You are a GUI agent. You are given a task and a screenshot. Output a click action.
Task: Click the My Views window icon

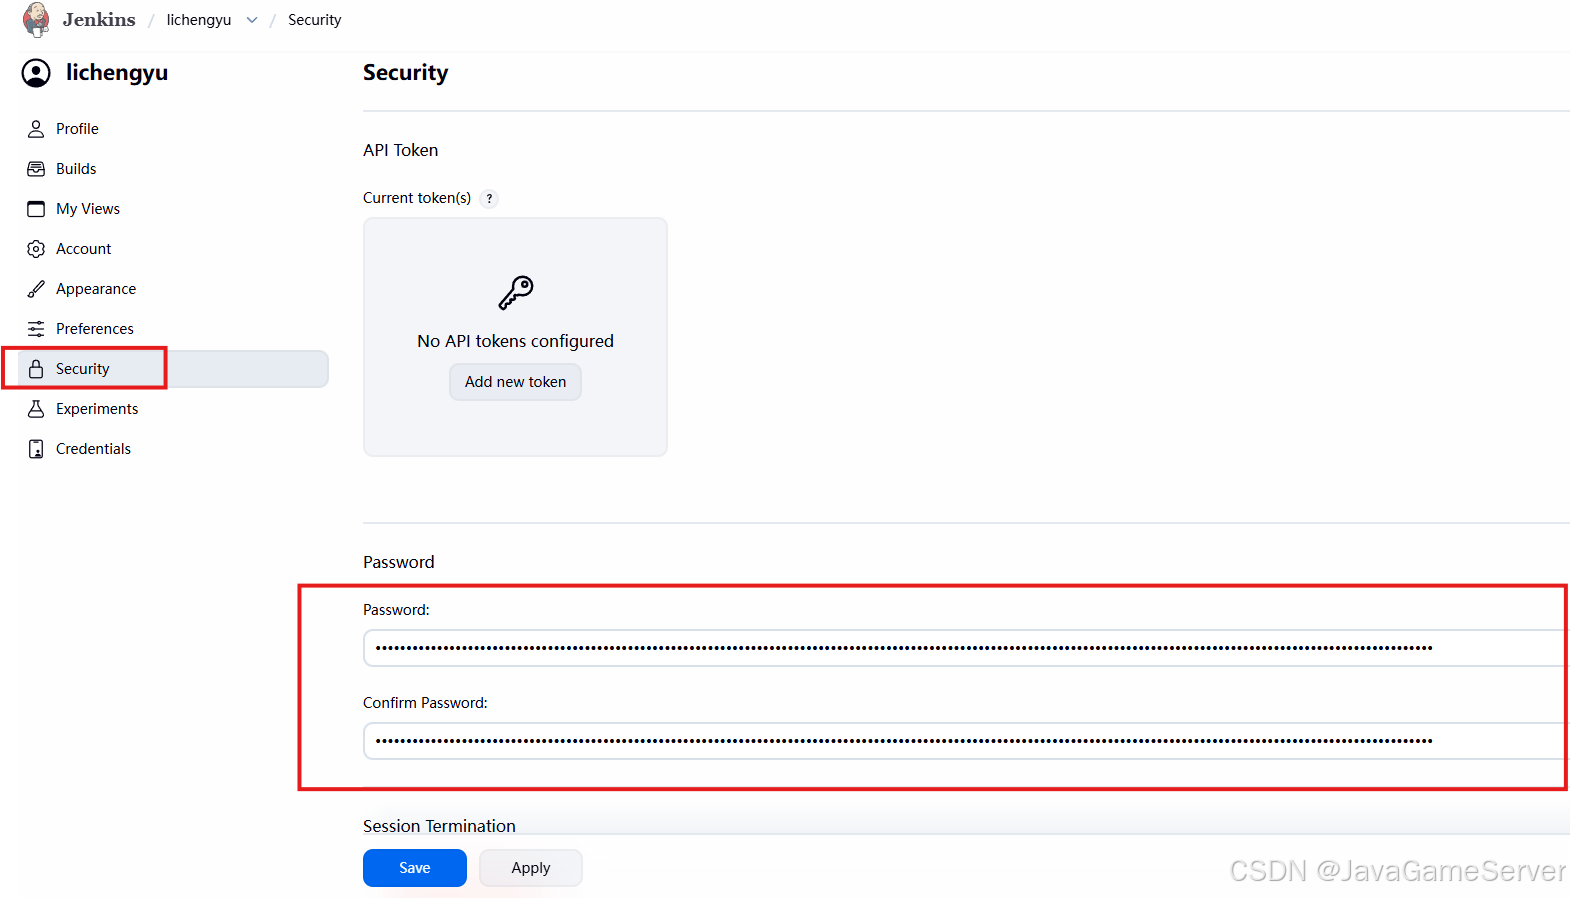coord(36,209)
